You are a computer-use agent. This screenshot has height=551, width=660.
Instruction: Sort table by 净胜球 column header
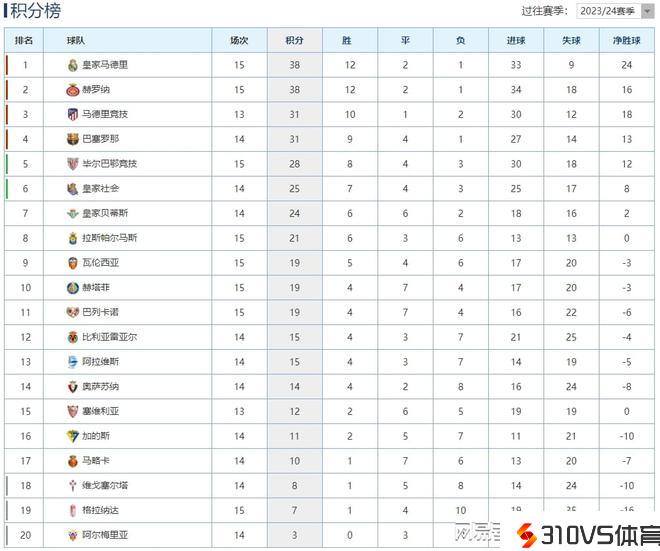626,41
